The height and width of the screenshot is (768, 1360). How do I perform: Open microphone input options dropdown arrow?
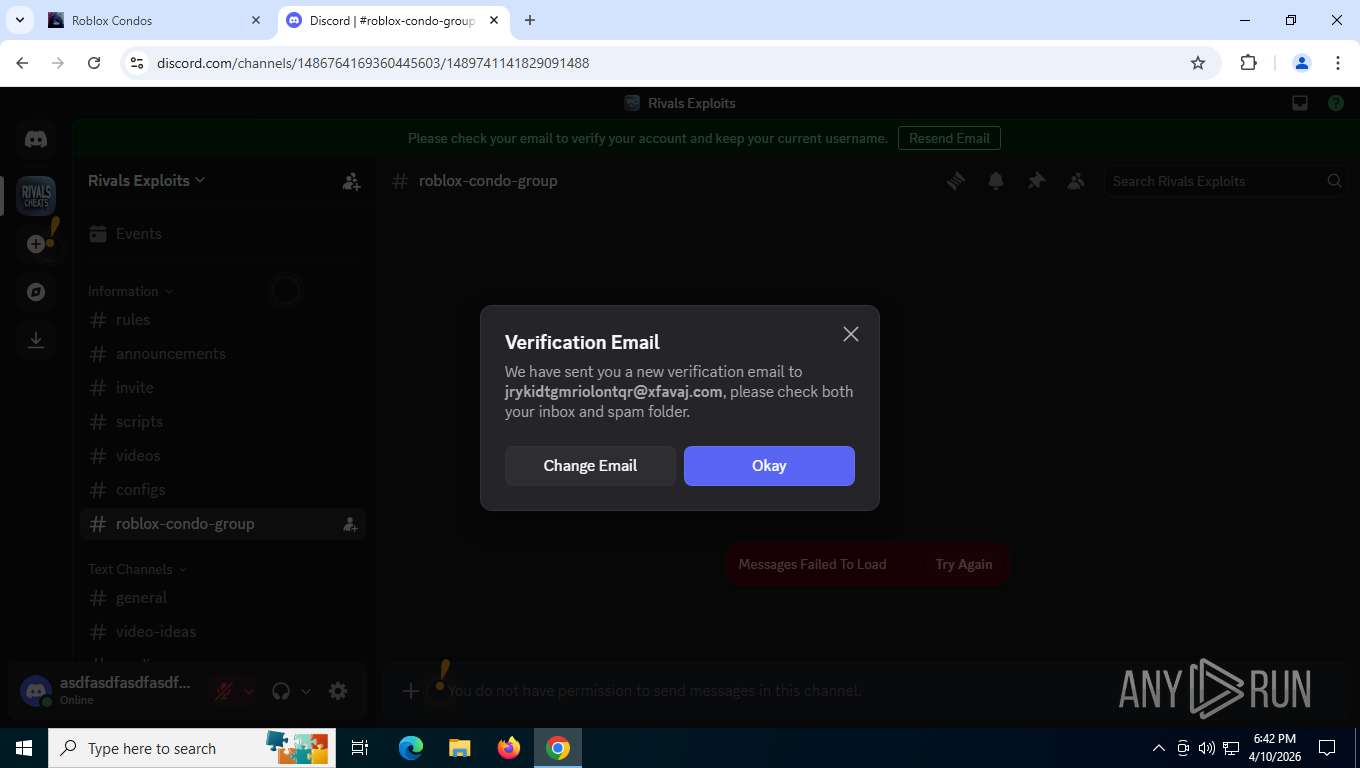249,691
